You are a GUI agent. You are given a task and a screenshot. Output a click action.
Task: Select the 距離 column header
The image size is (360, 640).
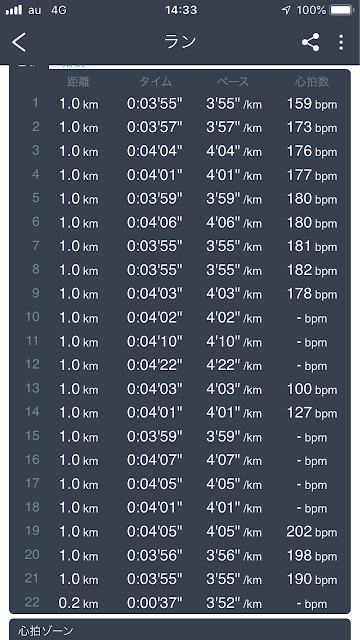tap(78, 82)
